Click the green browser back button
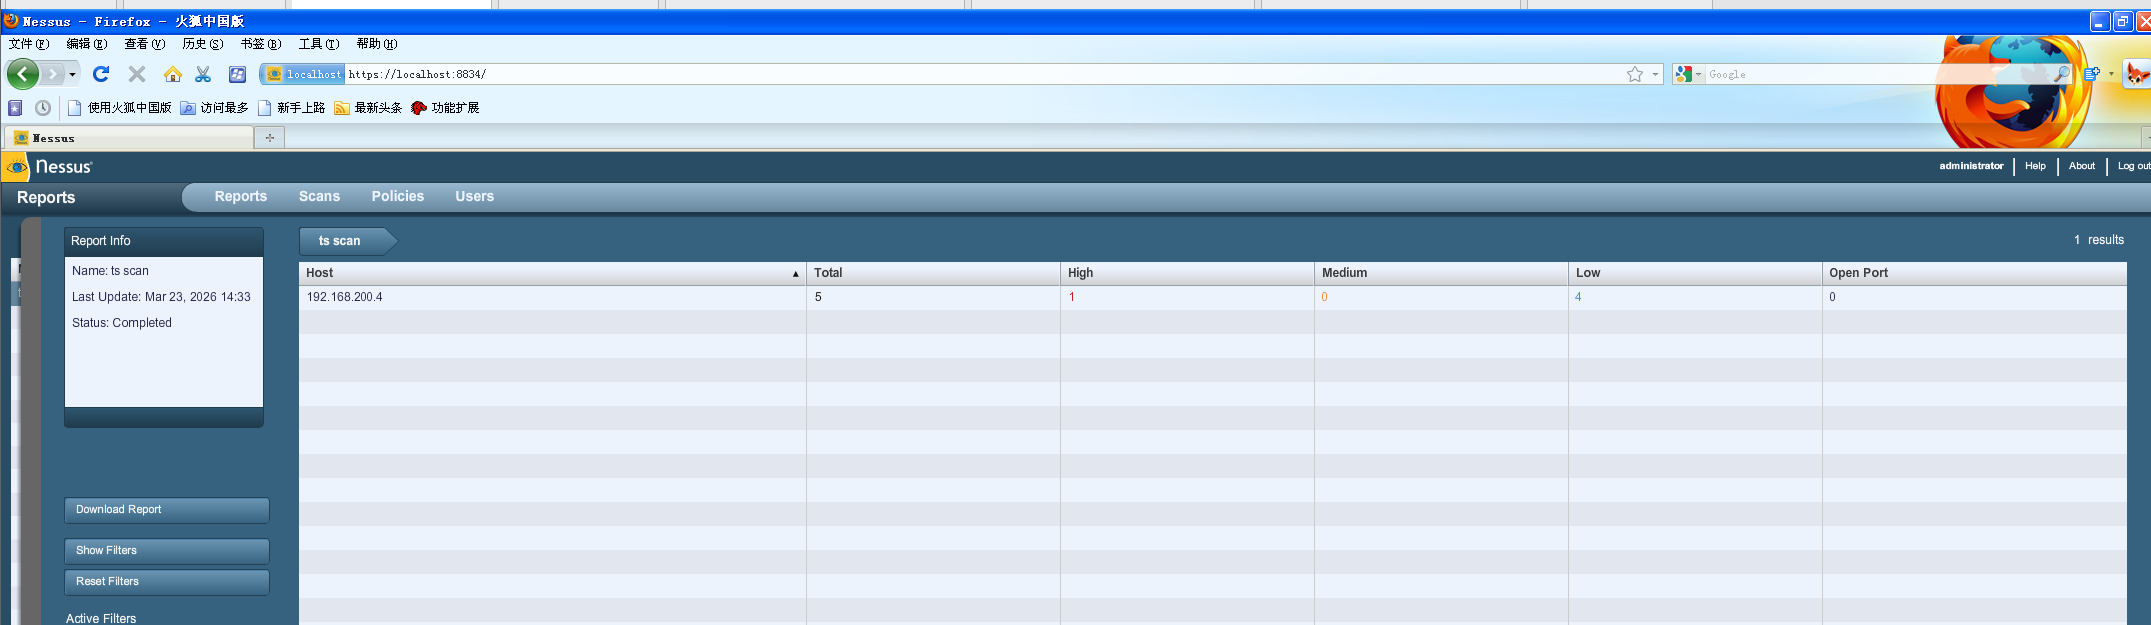The width and height of the screenshot is (2151, 625). click(22, 74)
